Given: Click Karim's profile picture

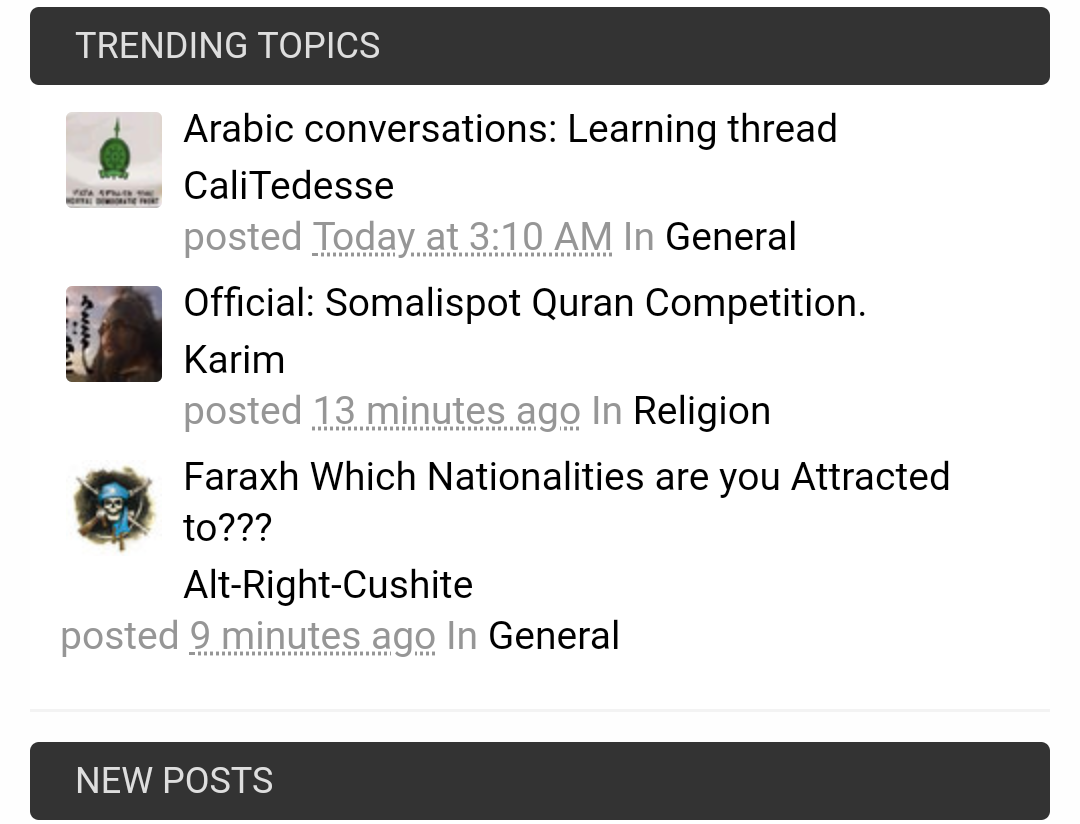Looking at the screenshot, I should coord(114,334).
